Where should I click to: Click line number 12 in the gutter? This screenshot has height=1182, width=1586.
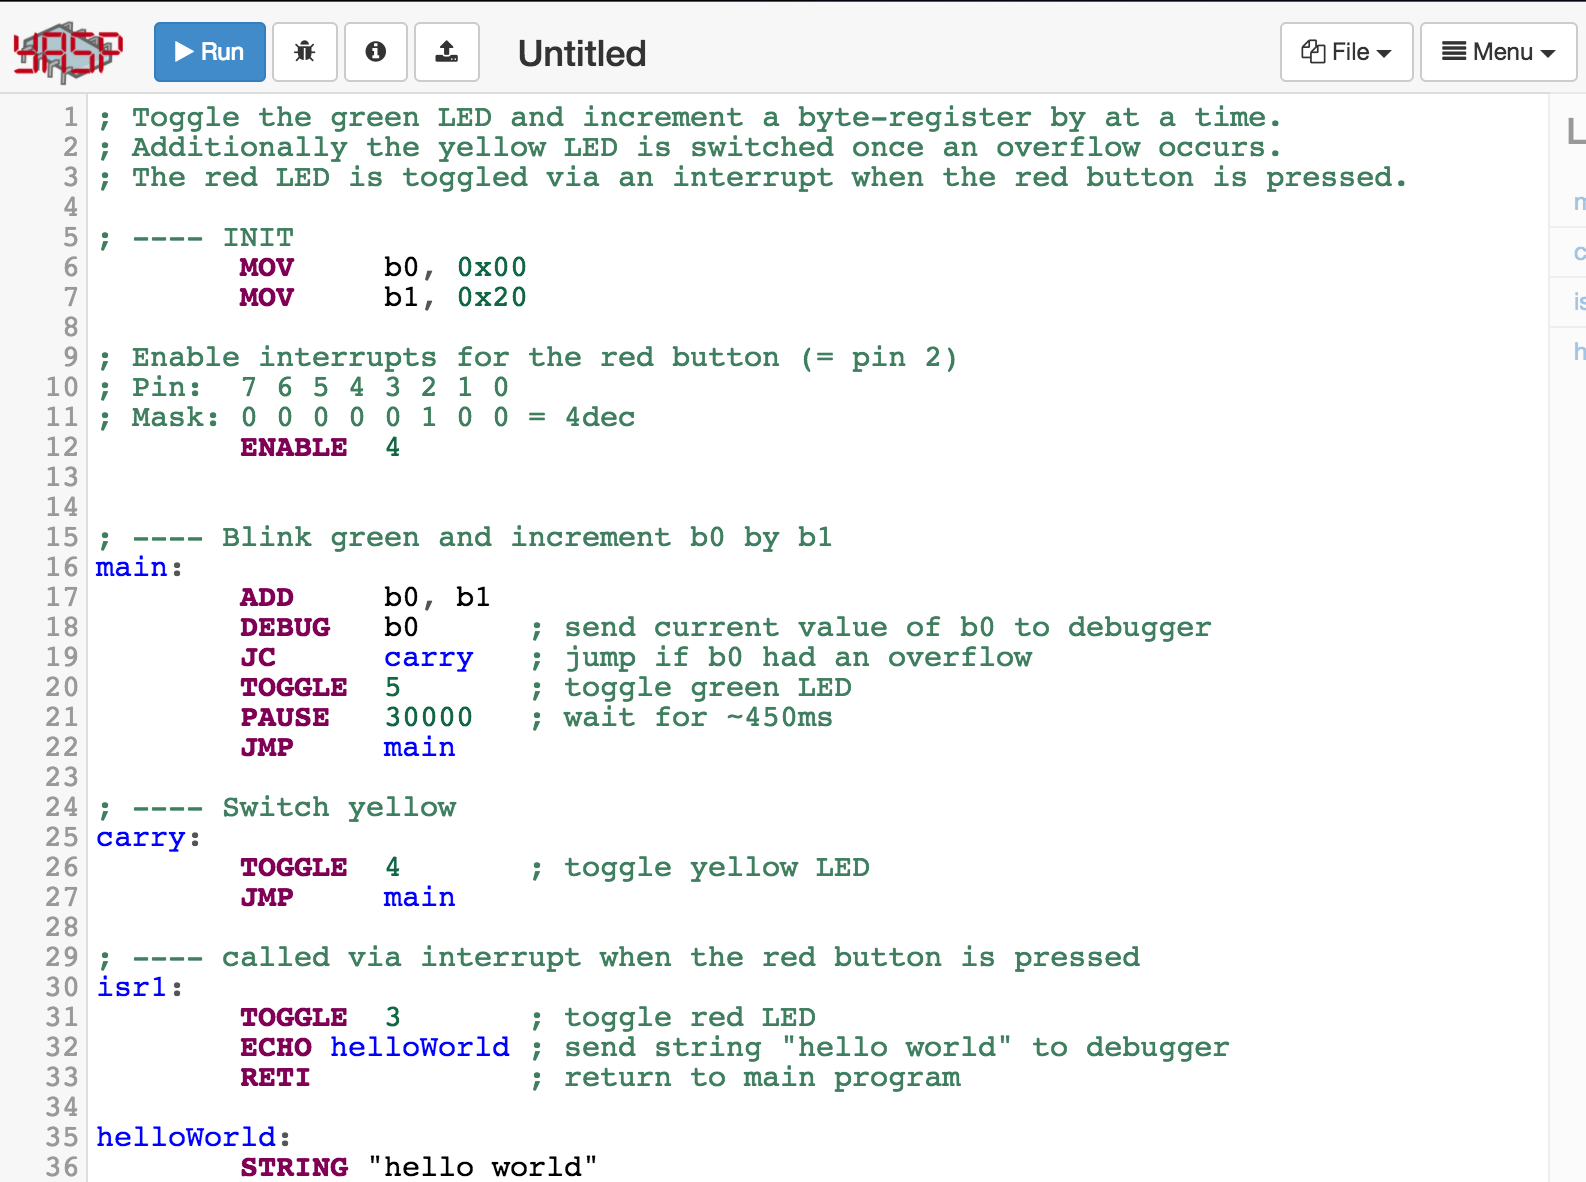point(62,447)
